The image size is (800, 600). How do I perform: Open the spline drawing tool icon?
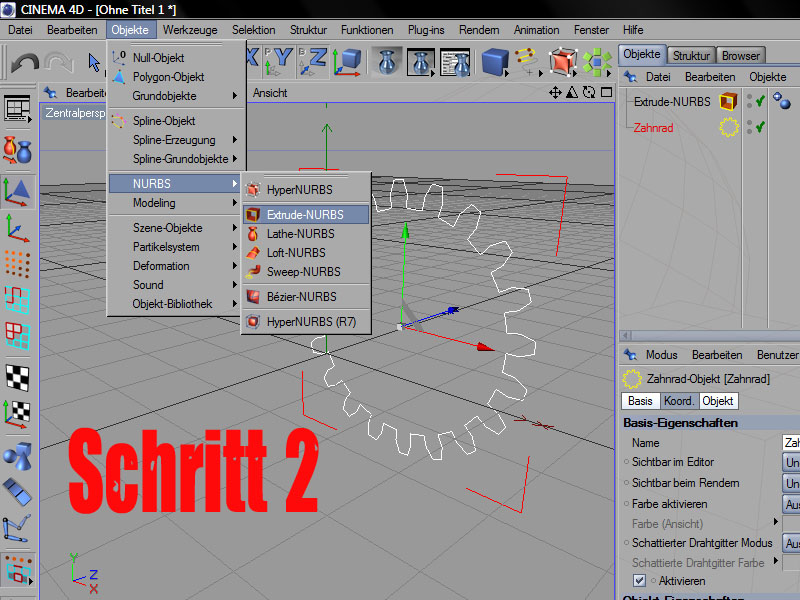tap(528, 62)
